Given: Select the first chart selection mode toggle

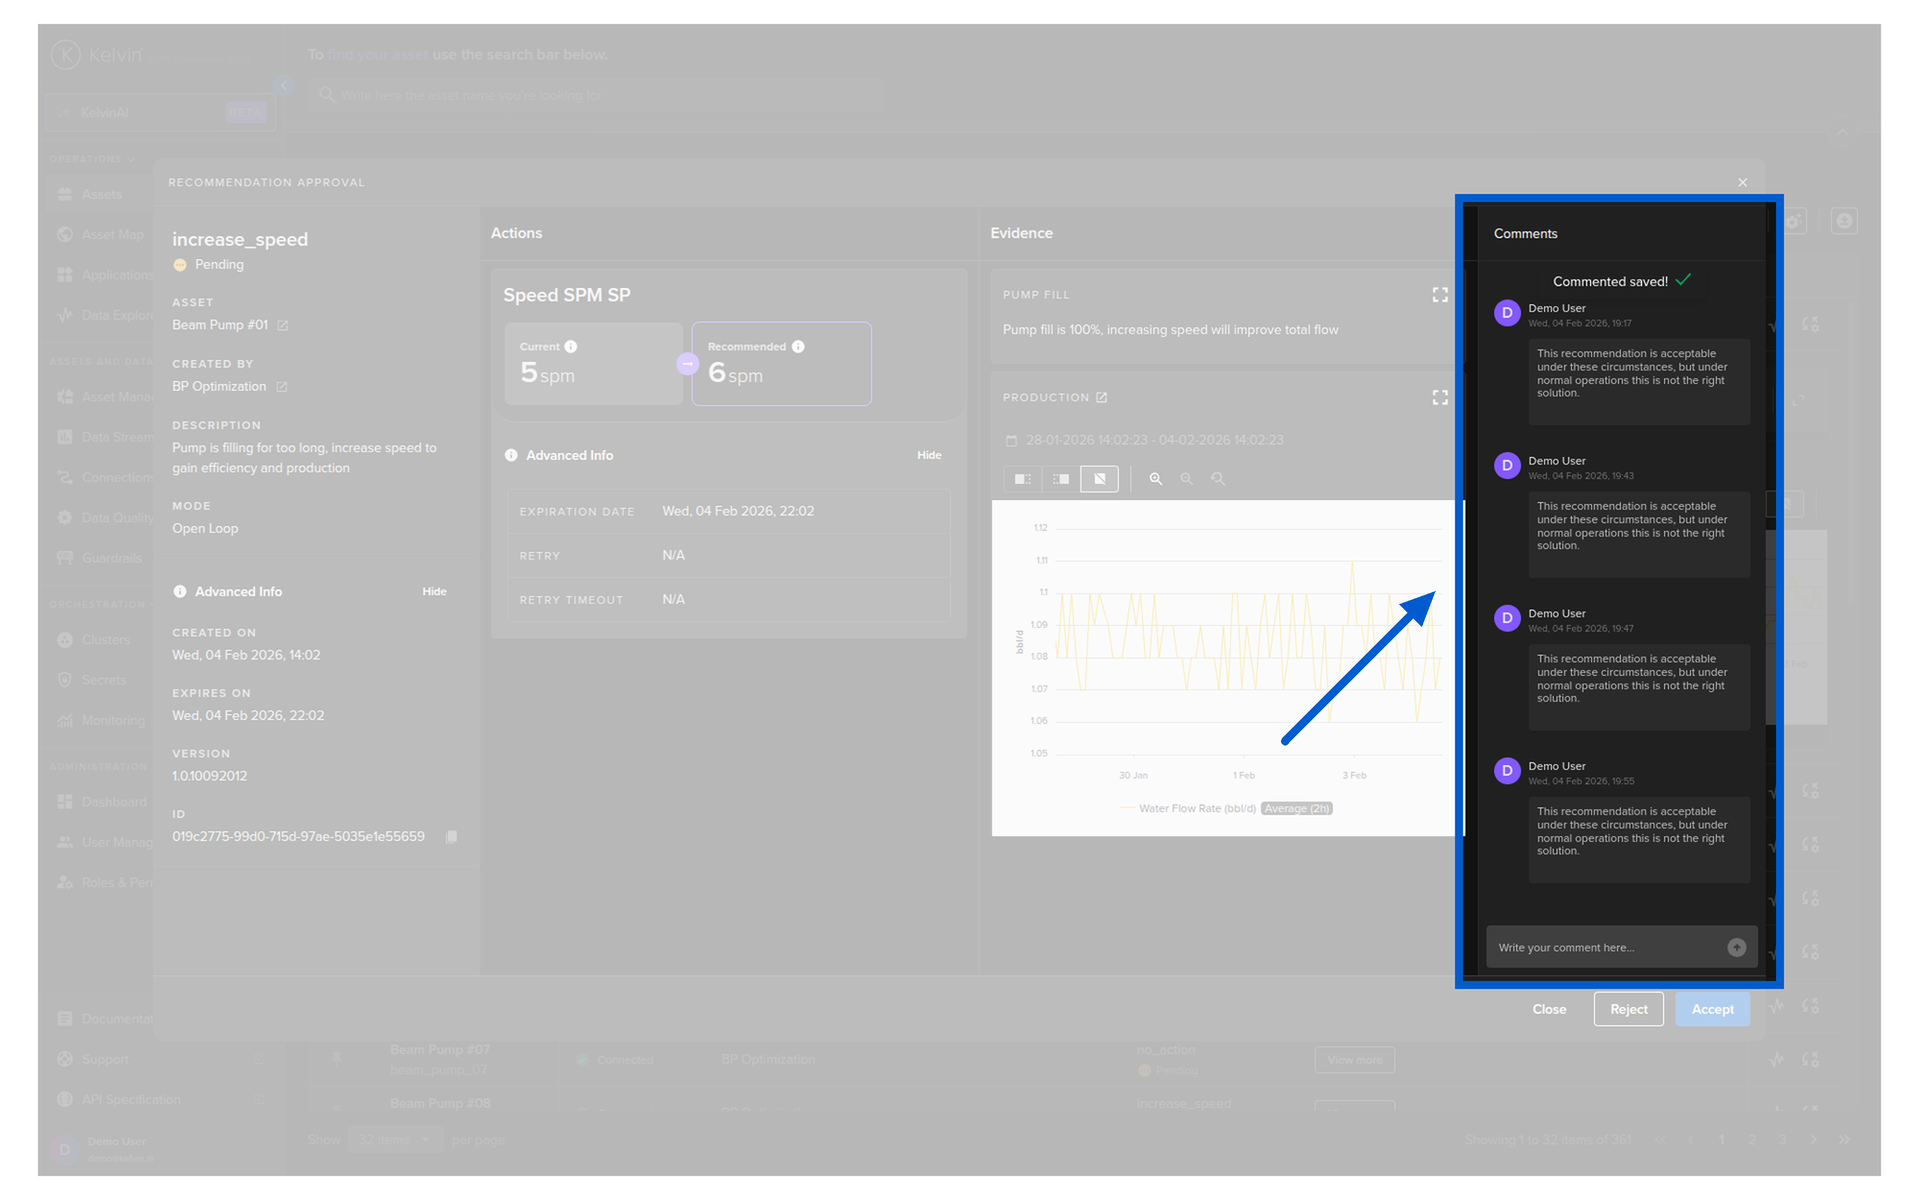Looking at the screenshot, I should pyautogui.click(x=1022, y=479).
